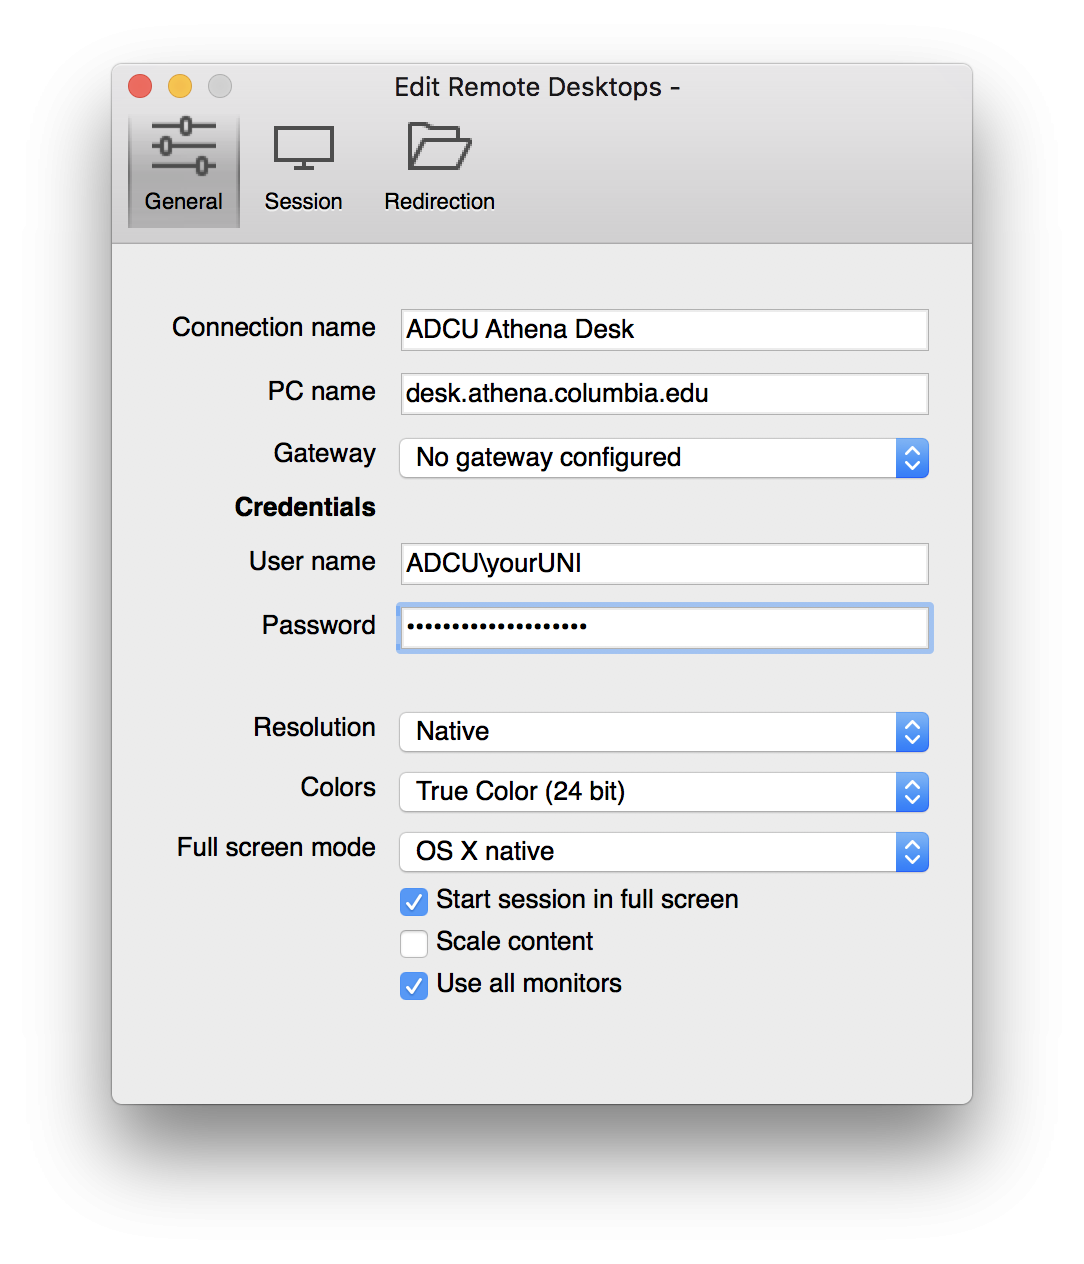Select the General sliders icon
Screen dimensions: 1084x1264
184,147
